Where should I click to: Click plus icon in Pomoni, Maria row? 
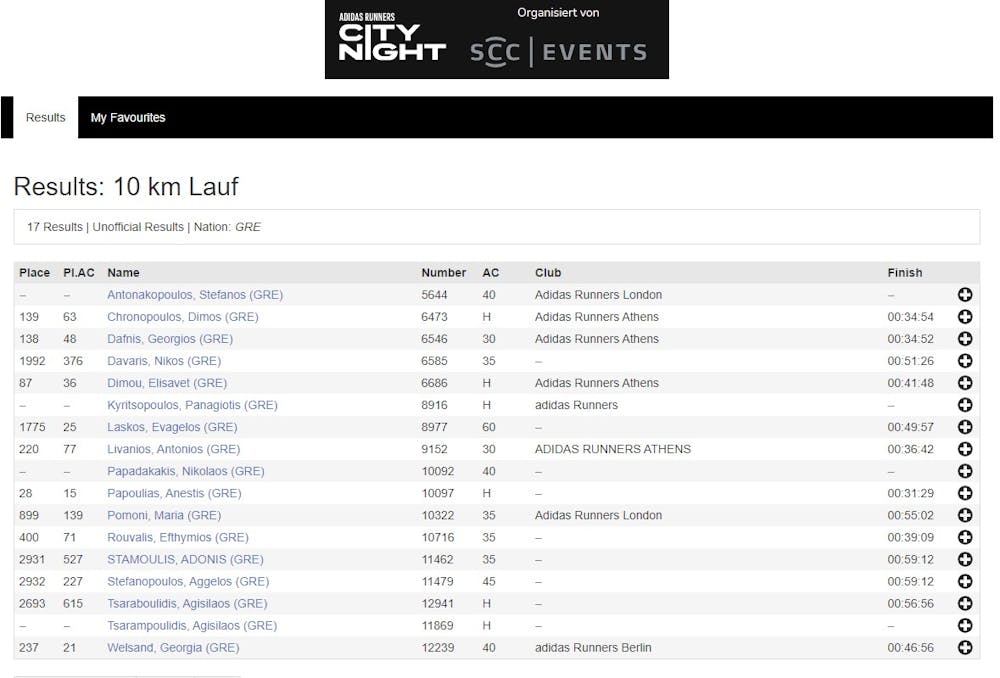965,515
